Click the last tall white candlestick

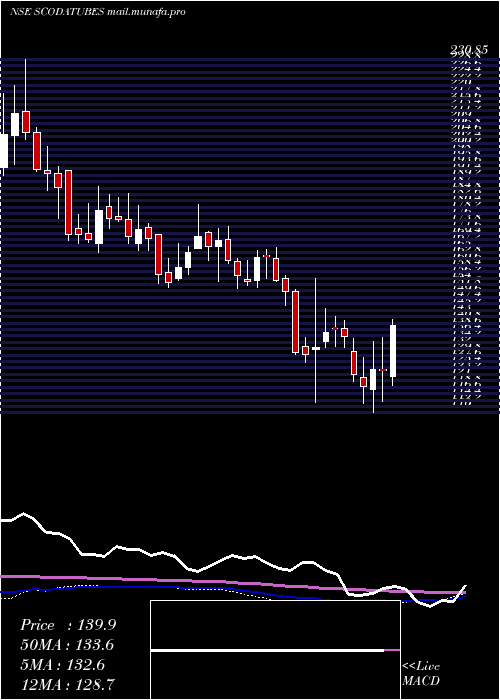393,351
